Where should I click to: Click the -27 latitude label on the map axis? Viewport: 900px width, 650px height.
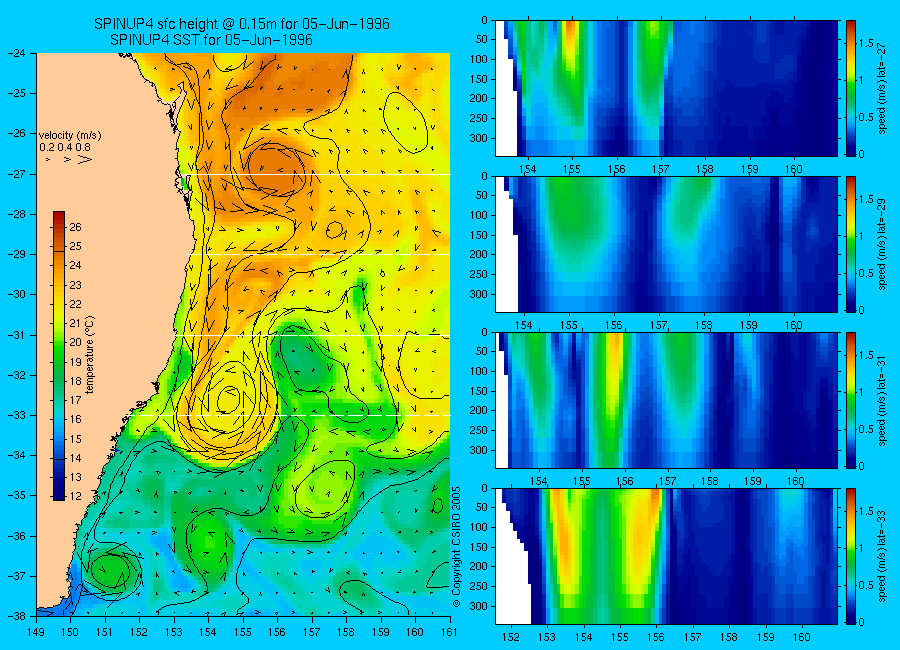17,174
